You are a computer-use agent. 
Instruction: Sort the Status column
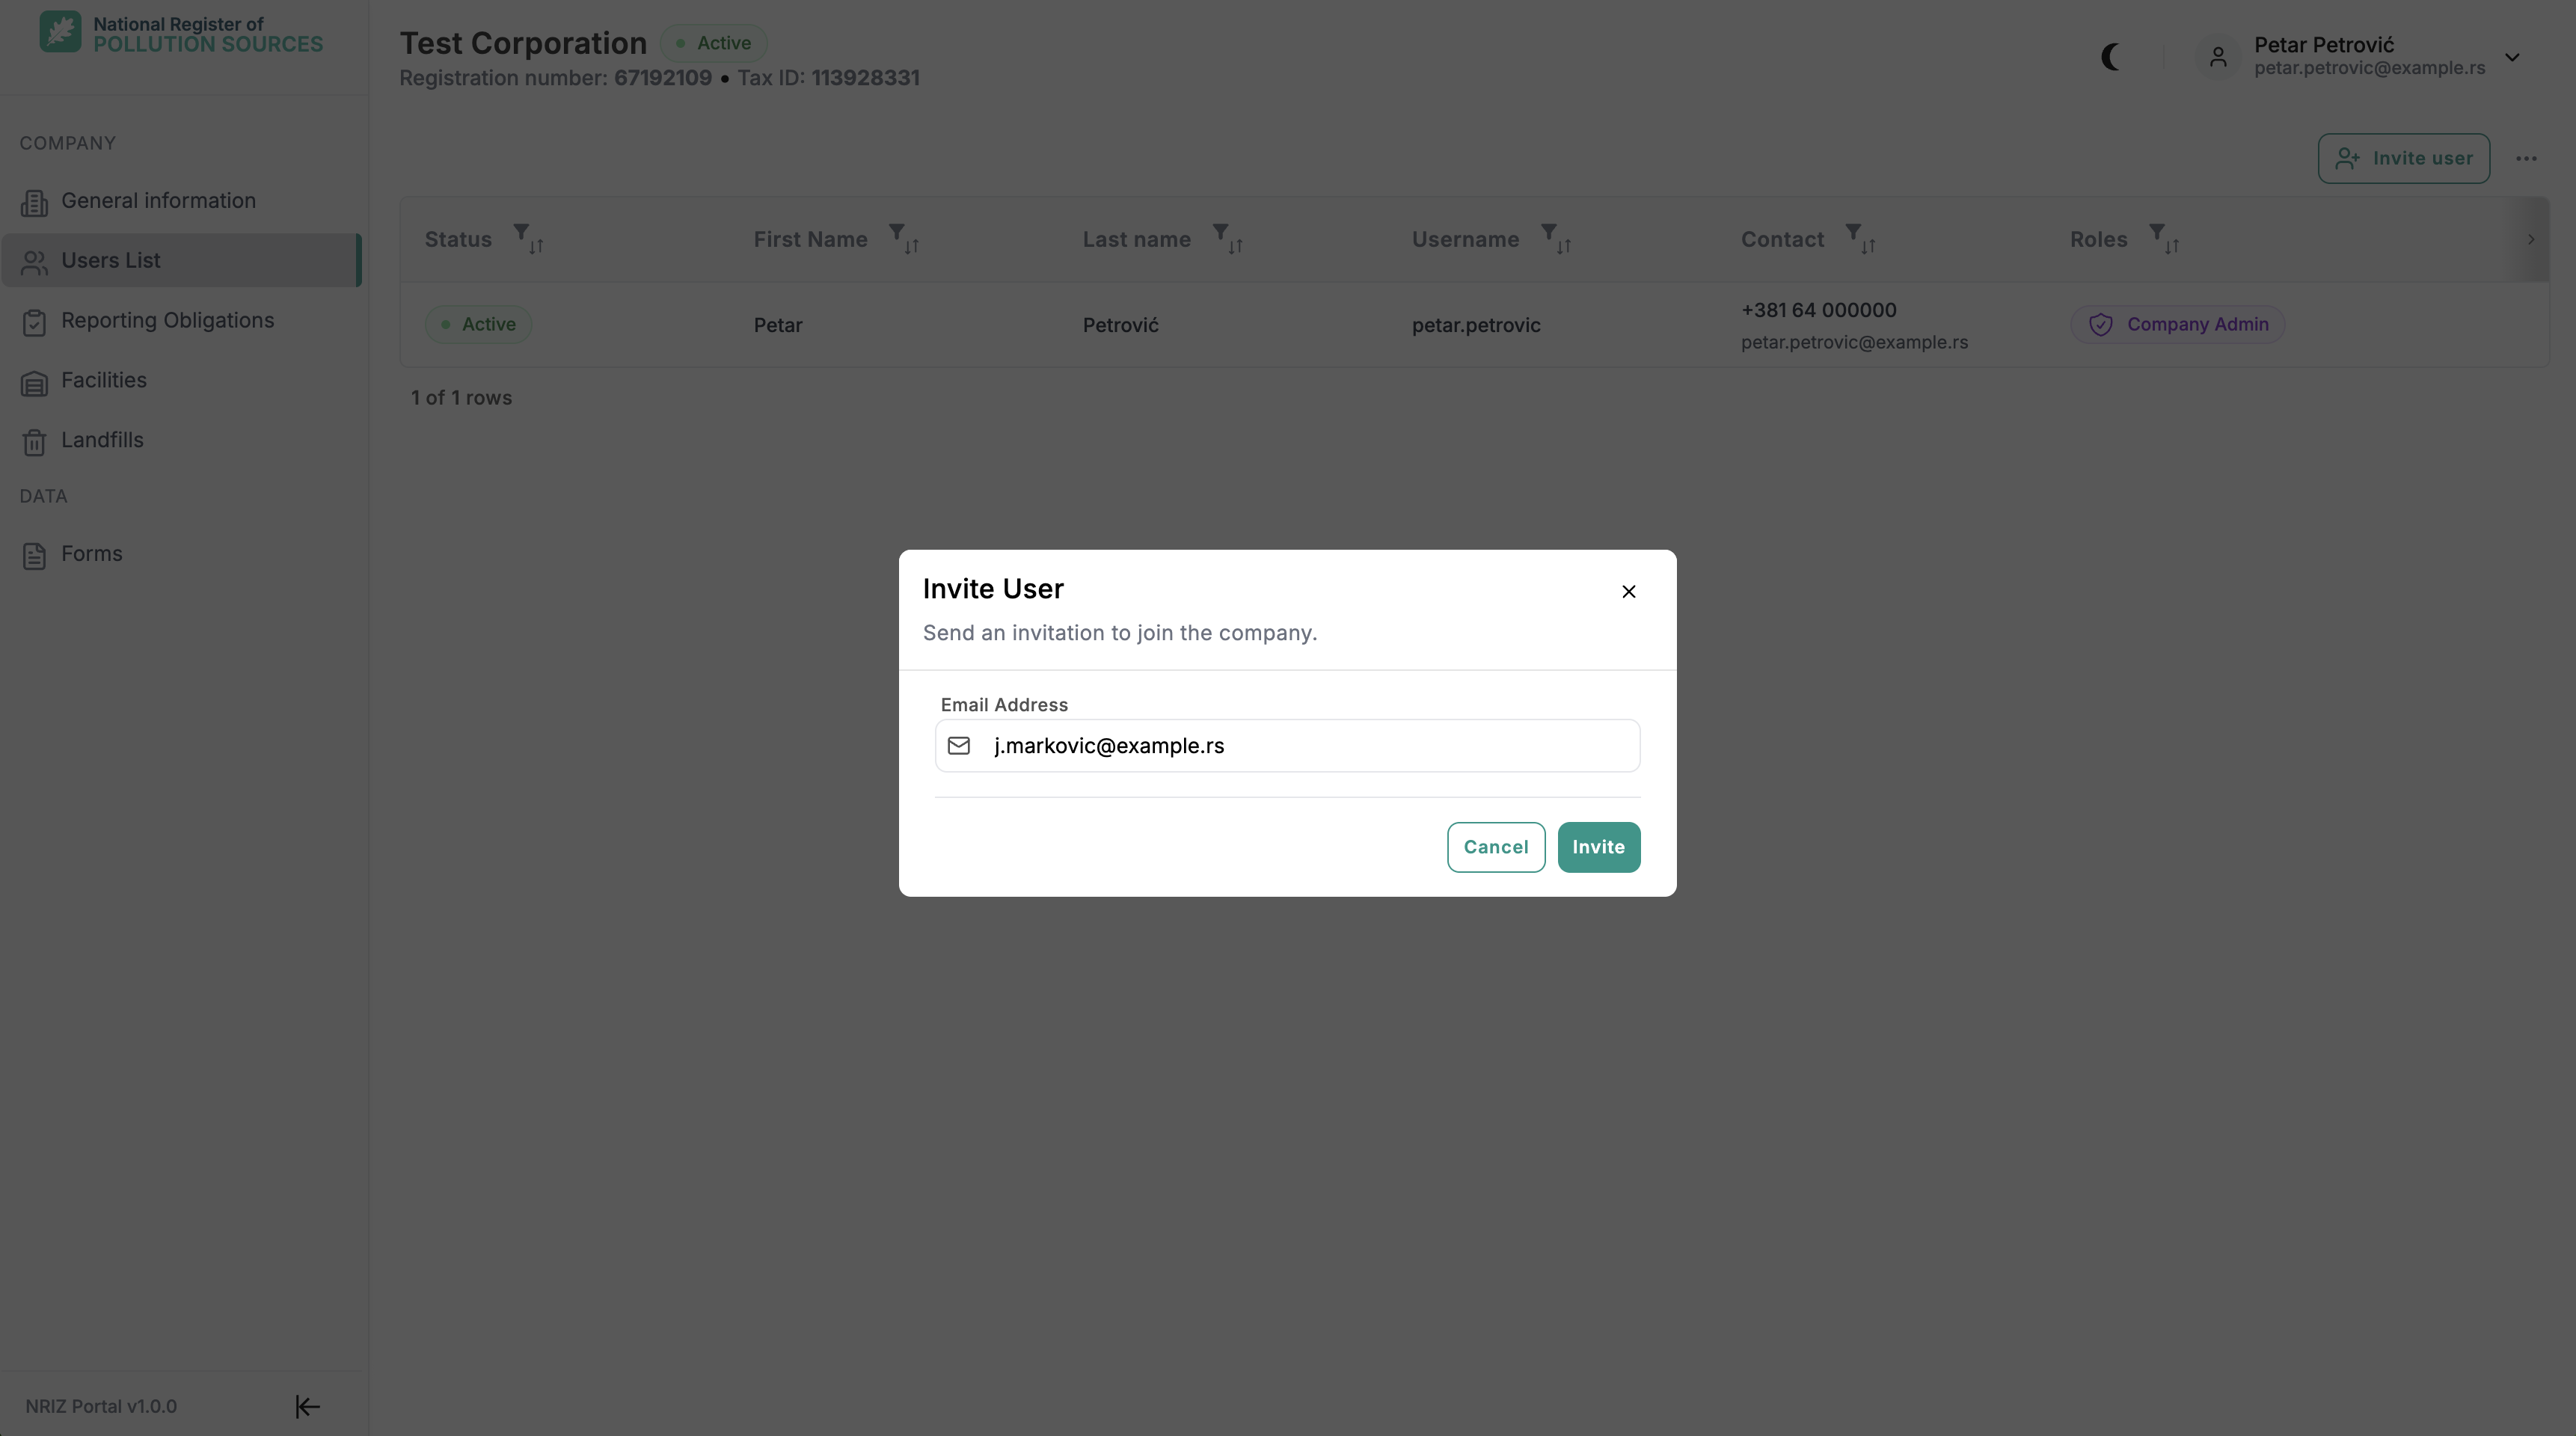point(536,245)
